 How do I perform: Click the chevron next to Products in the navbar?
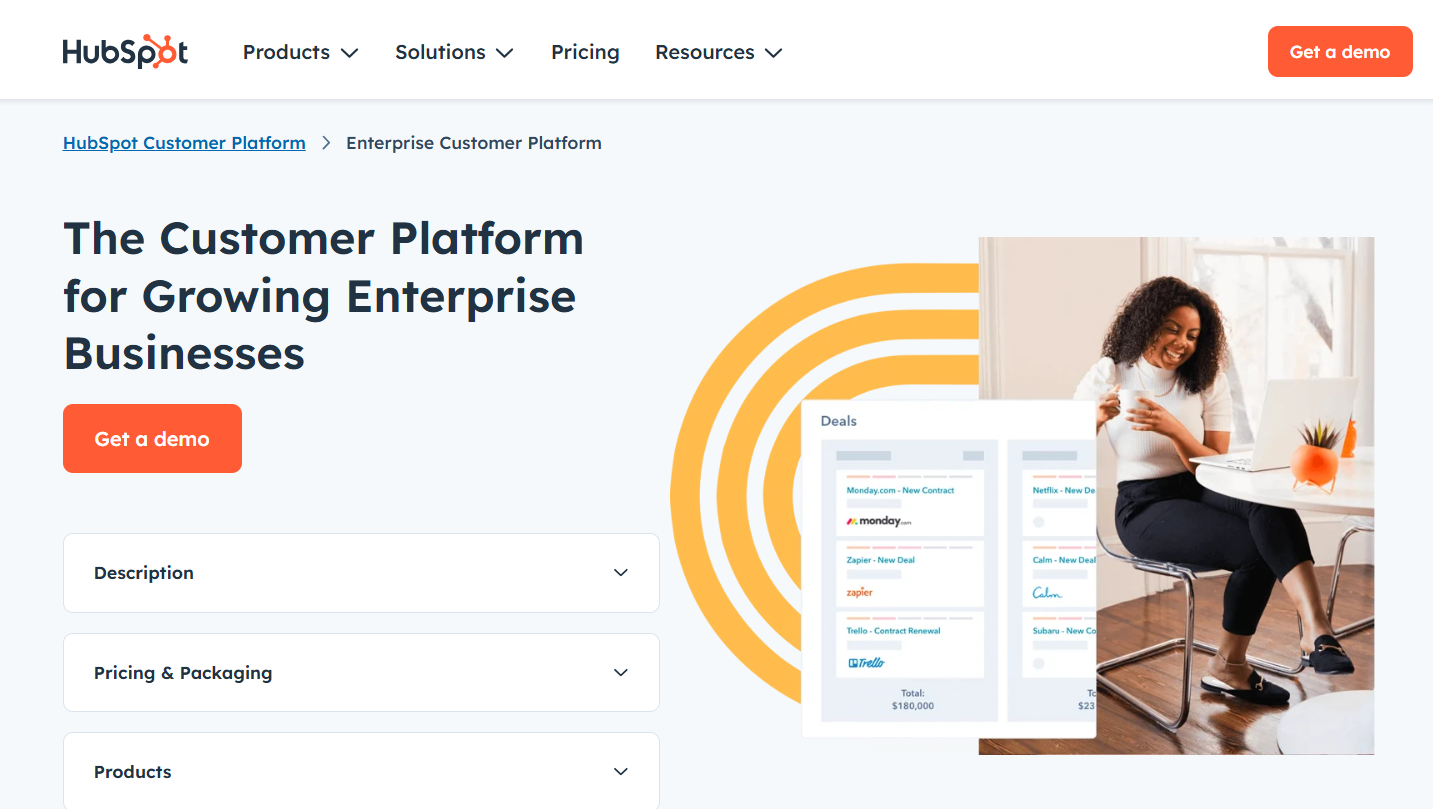pyautogui.click(x=349, y=53)
